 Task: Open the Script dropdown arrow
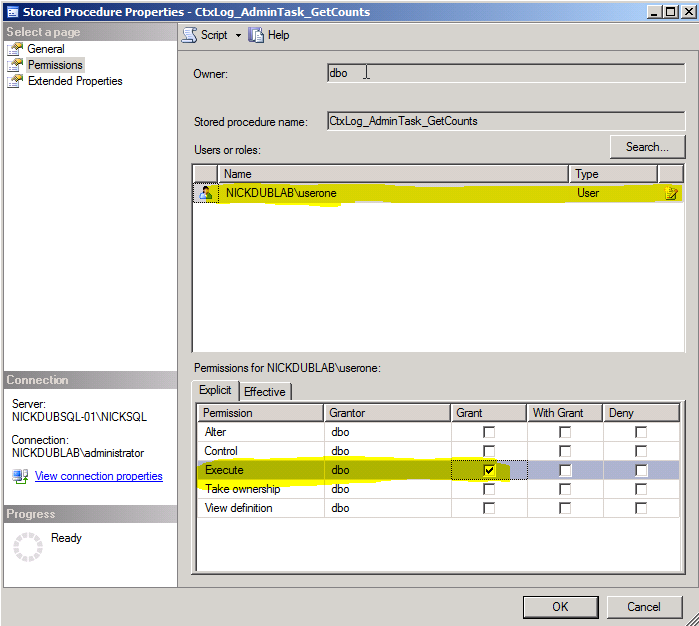(x=238, y=35)
